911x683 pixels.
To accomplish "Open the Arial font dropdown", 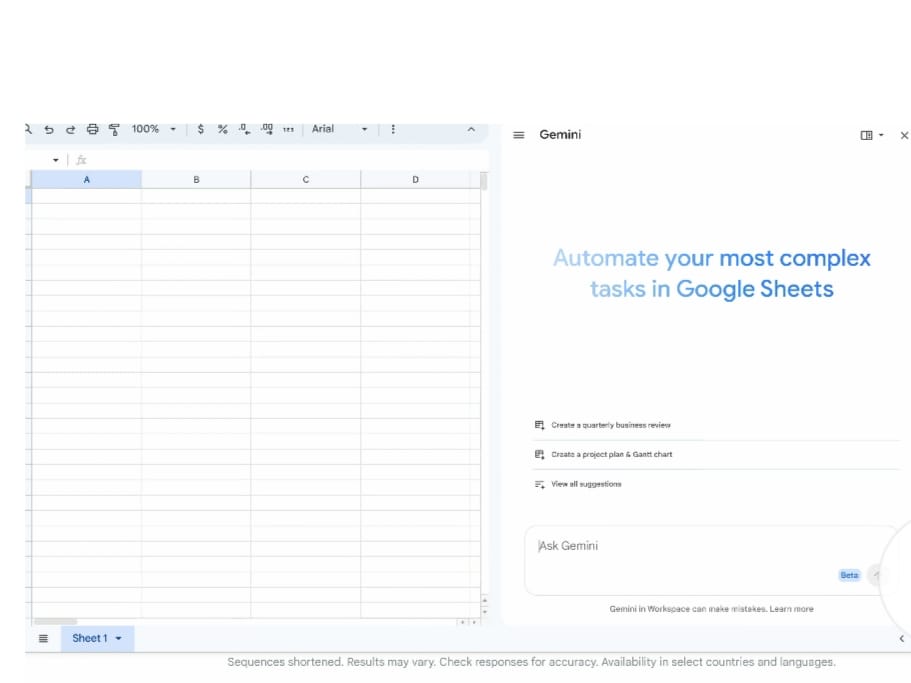I will (x=339, y=129).
